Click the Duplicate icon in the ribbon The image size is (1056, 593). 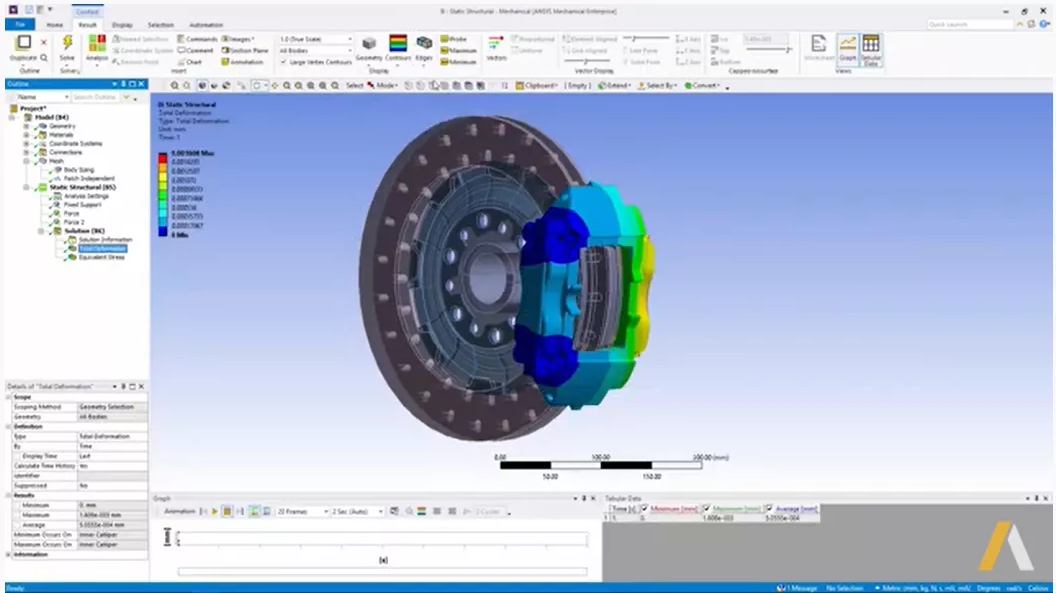tap(24, 43)
